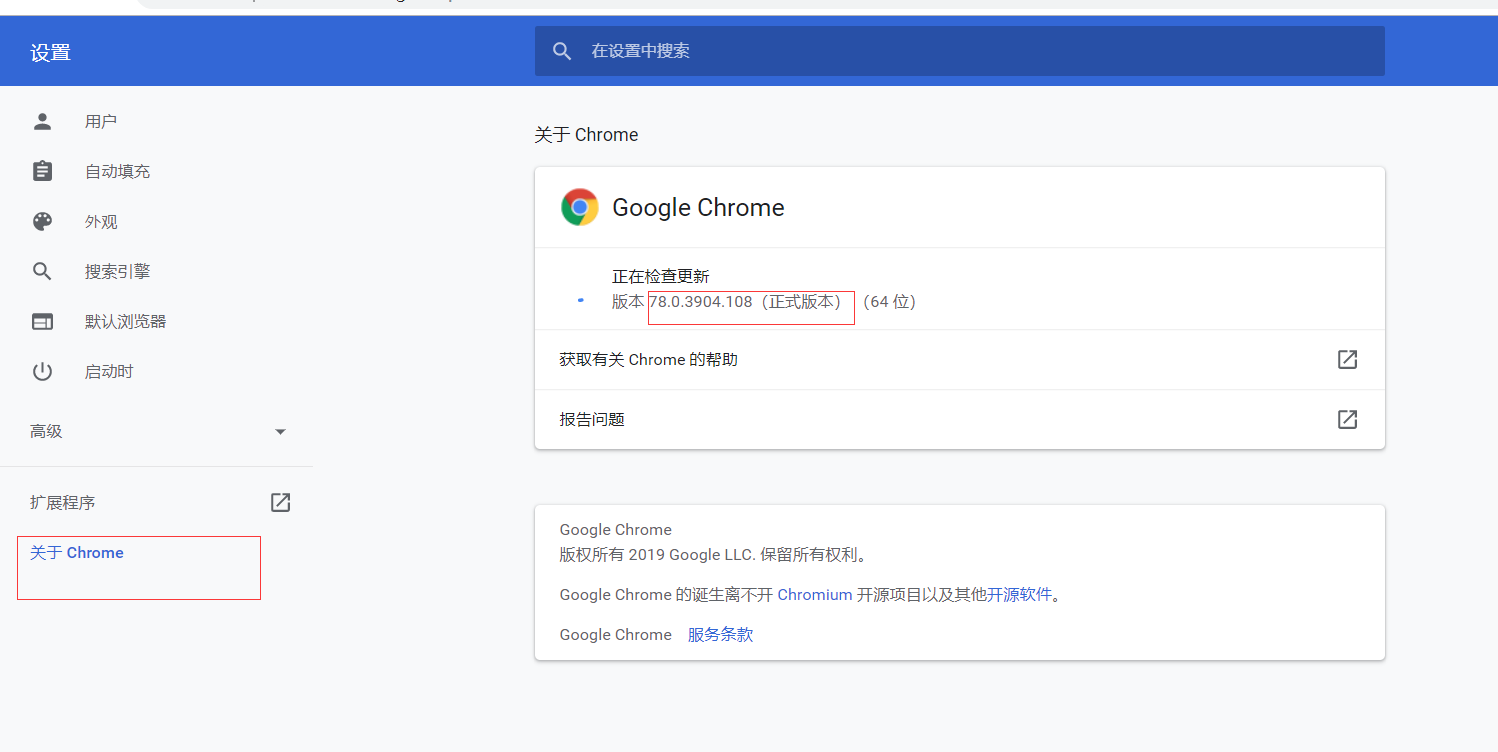This screenshot has width=1498, height=752.
Task: Click the Google Chrome logo
Action: coord(580,207)
